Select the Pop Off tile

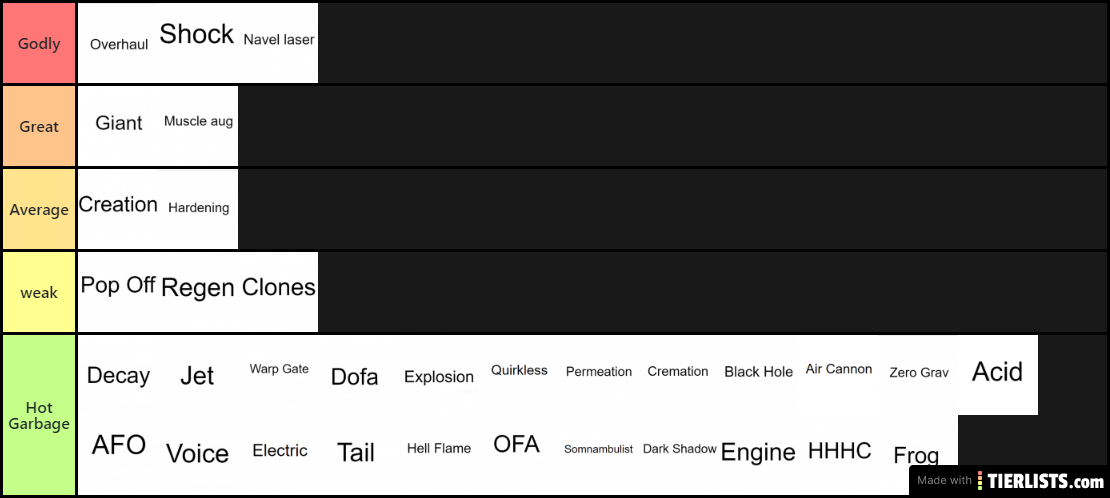118,292
